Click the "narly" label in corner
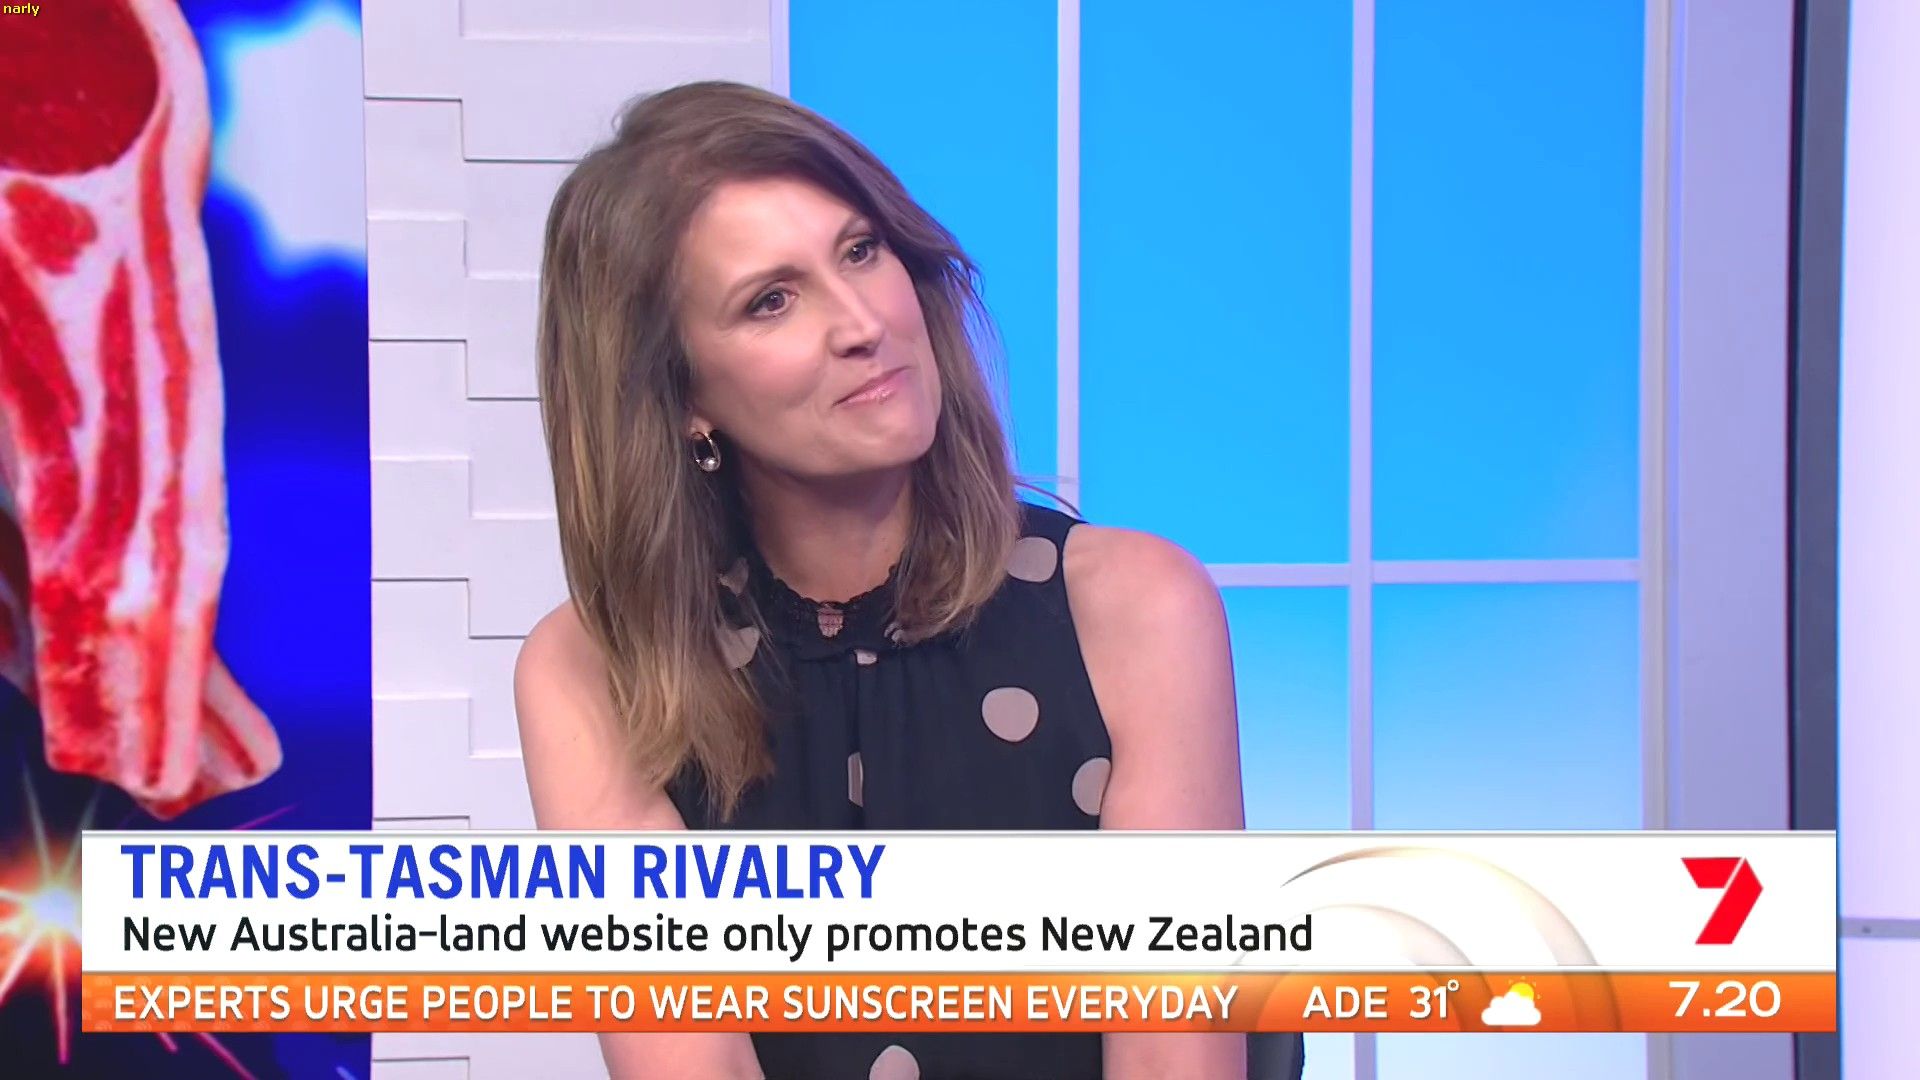Image resolution: width=1920 pixels, height=1080 pixels. point(21,9)
